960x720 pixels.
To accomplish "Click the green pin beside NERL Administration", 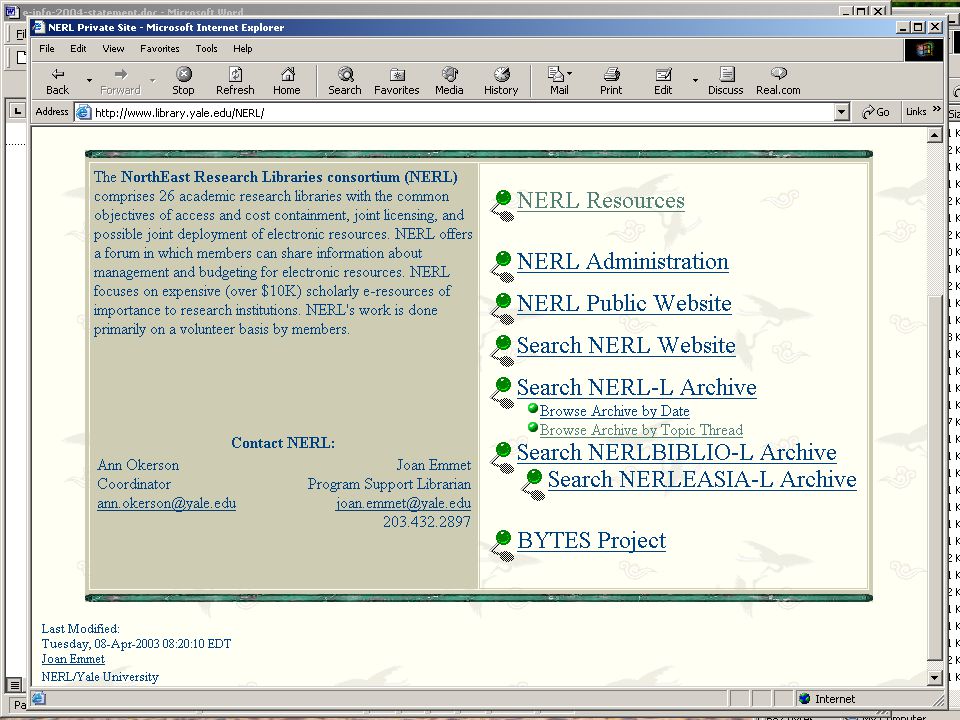I will click(503, 266).
